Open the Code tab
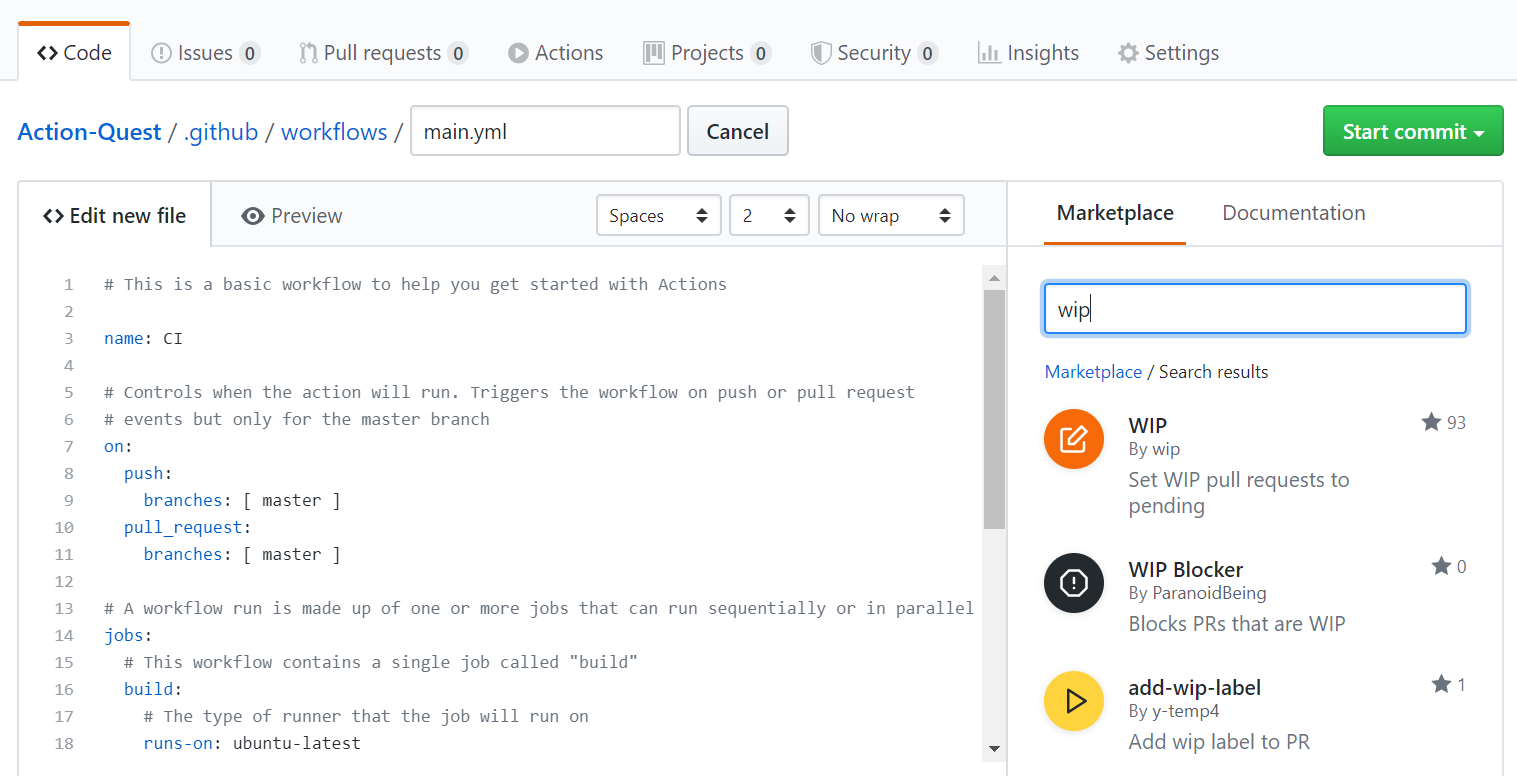This screenshot has height=776, width=1517. (74, 53)
